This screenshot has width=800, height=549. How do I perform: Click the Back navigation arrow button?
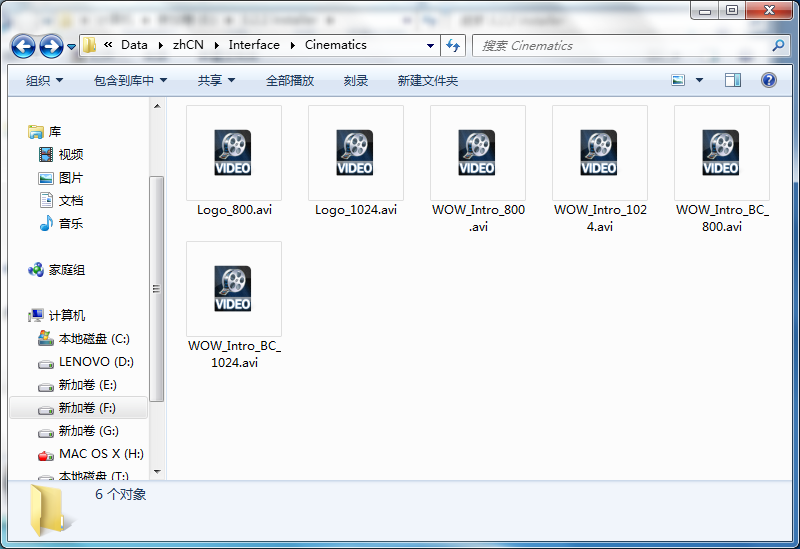(x=24, y=46)
